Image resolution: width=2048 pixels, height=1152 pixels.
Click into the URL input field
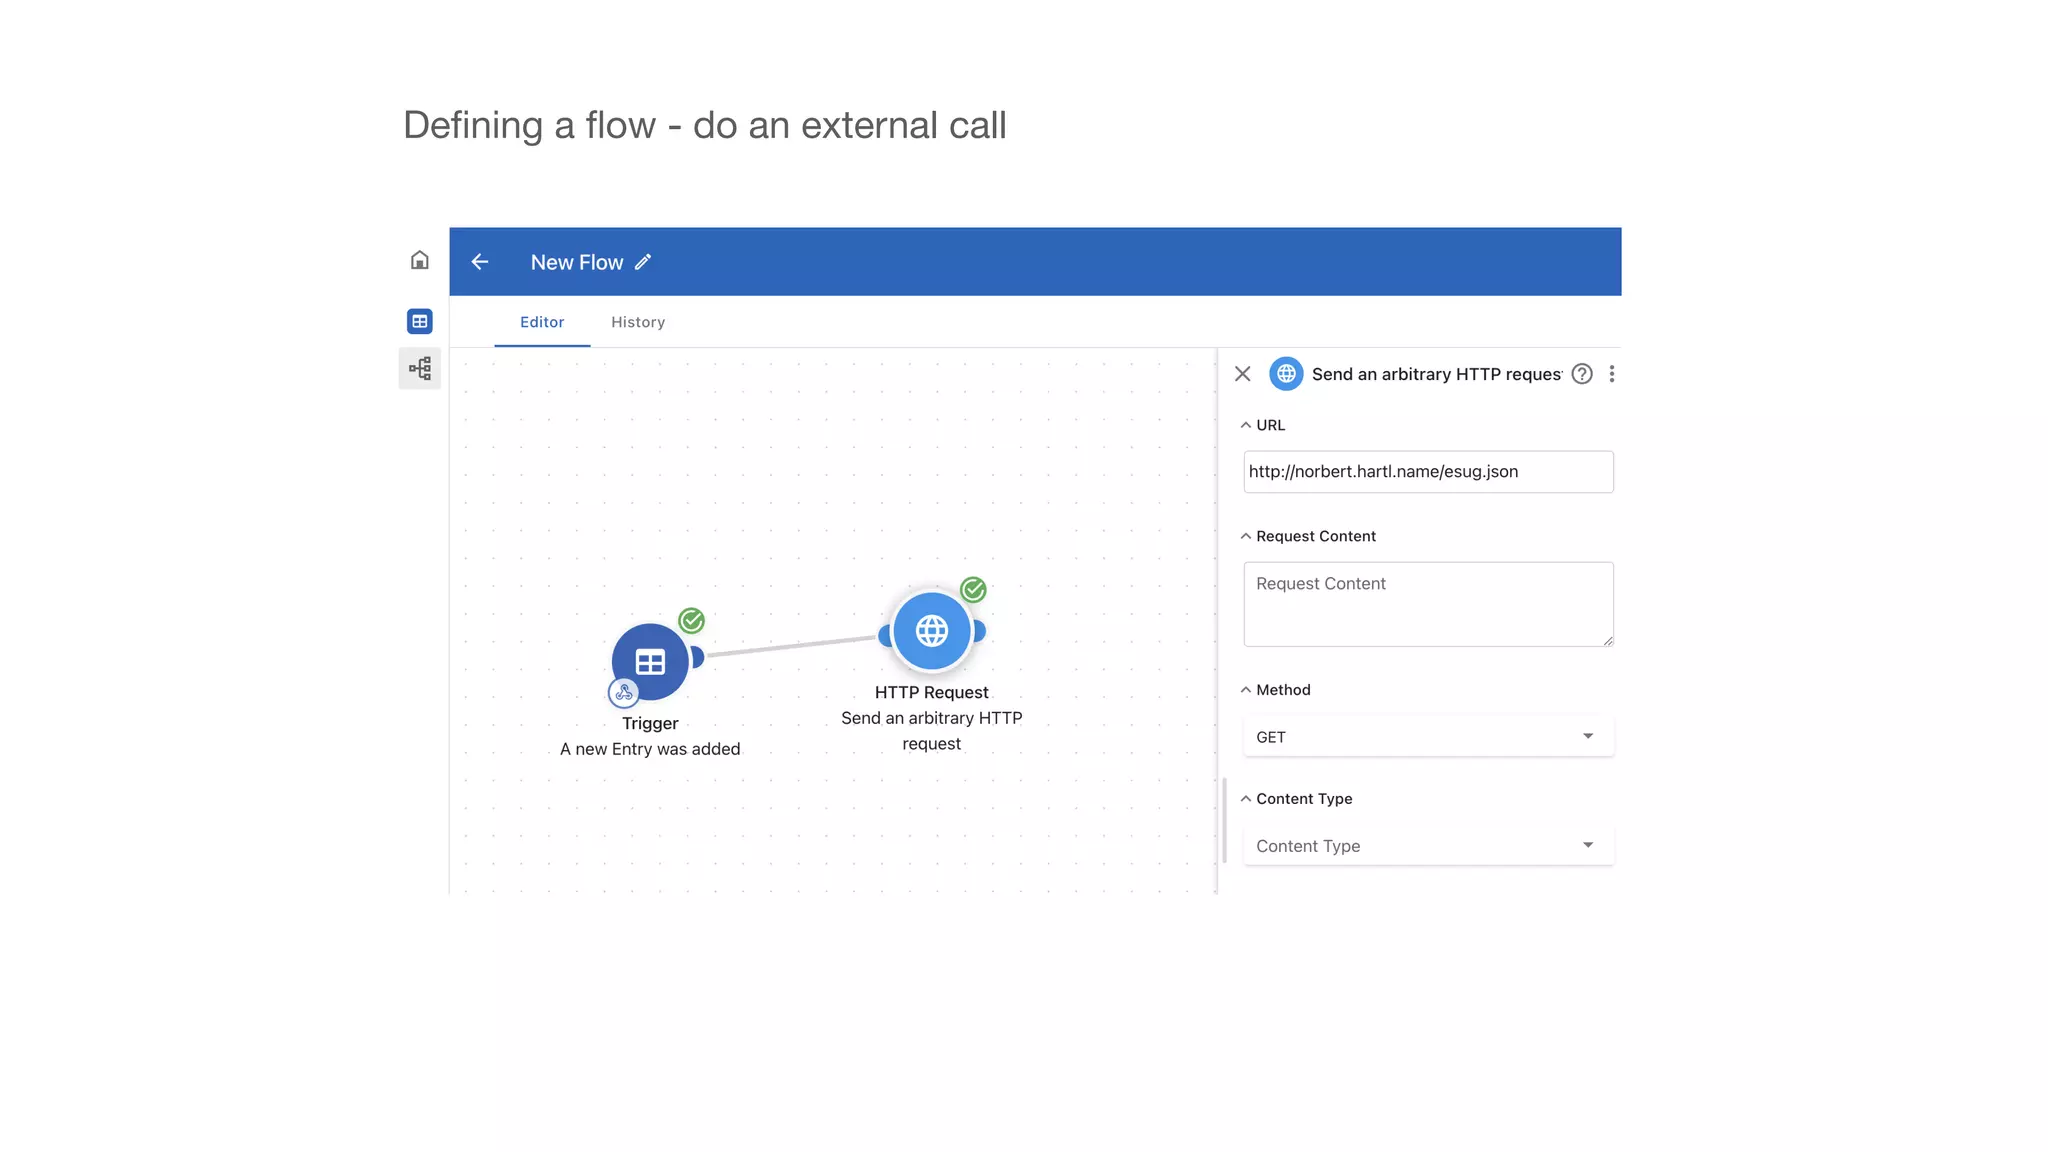click(1428, 472)
